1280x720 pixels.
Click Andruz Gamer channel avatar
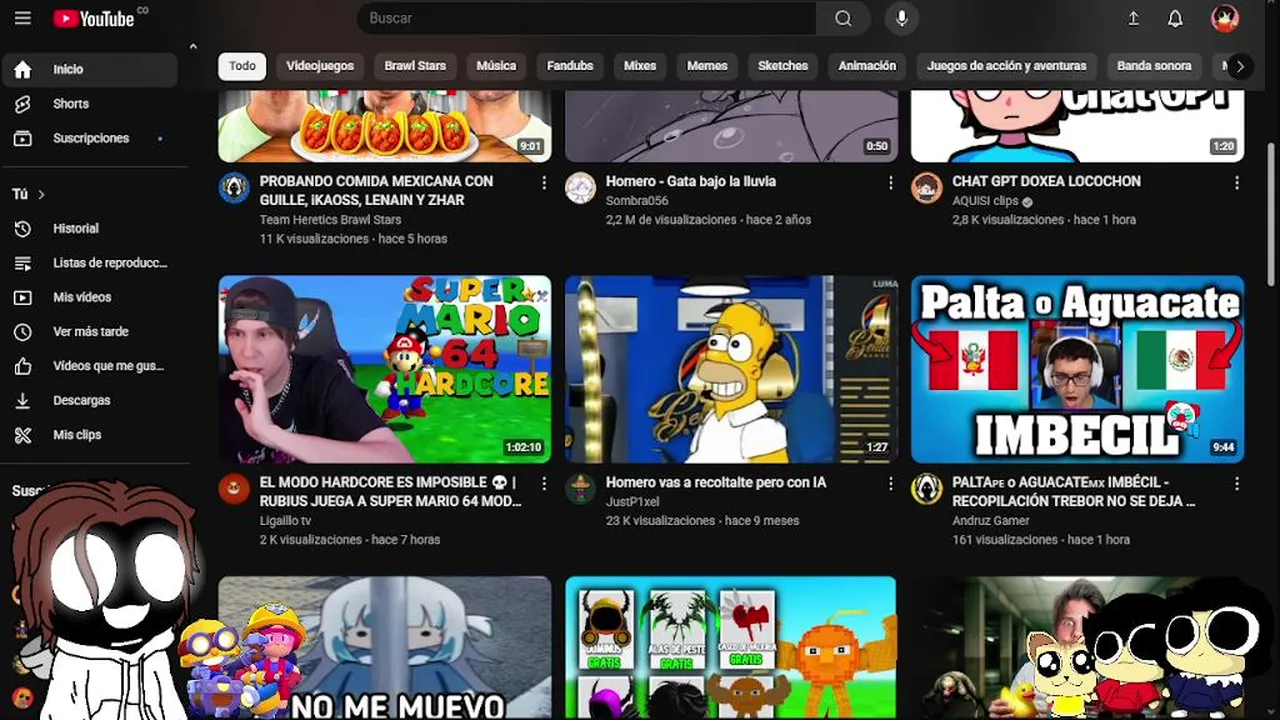pyautogui.click(x=927, y=488)
